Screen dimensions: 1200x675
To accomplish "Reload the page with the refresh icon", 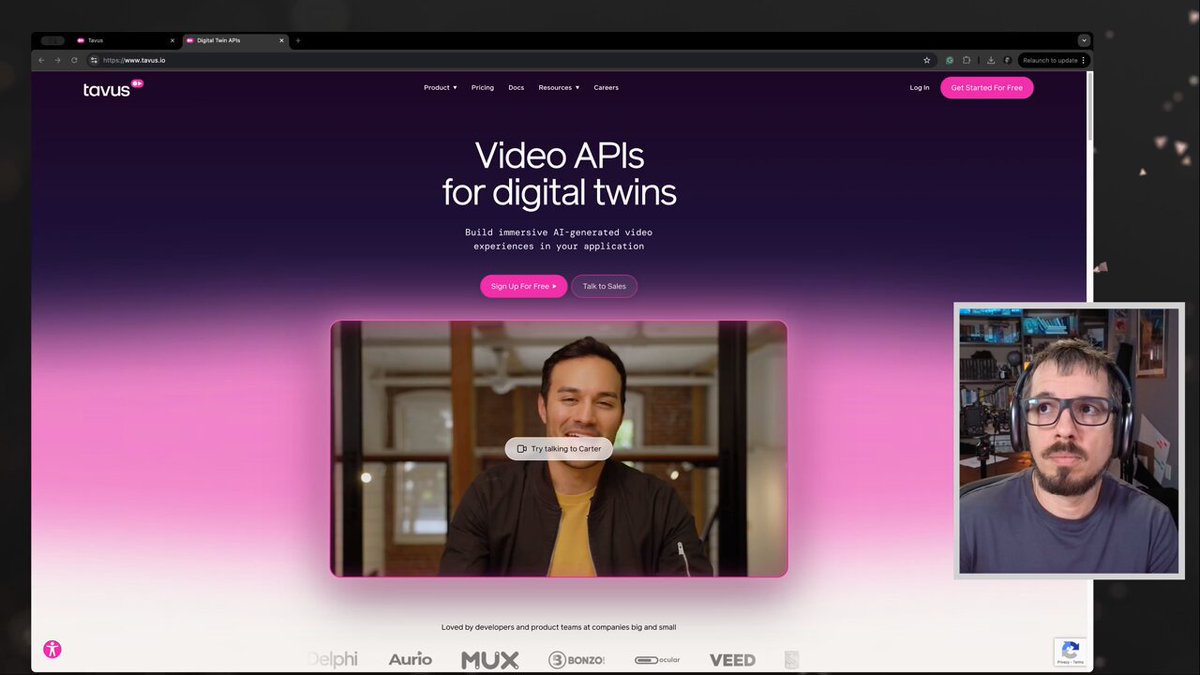I will point(74,60).
